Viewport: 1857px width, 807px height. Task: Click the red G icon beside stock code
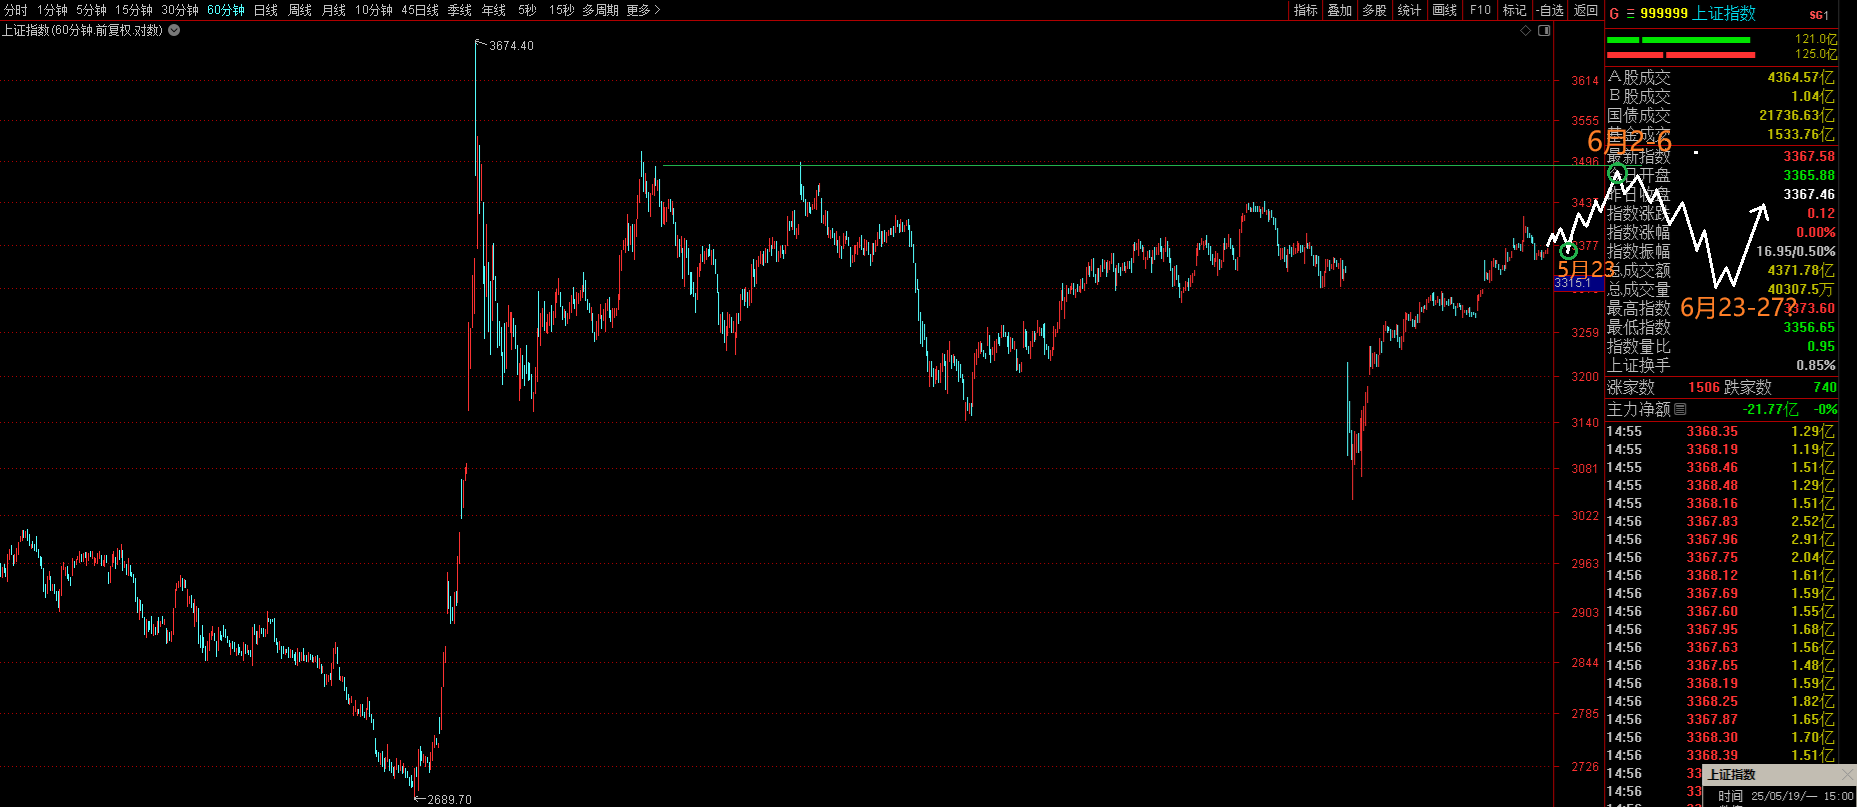click(1614, 14)
